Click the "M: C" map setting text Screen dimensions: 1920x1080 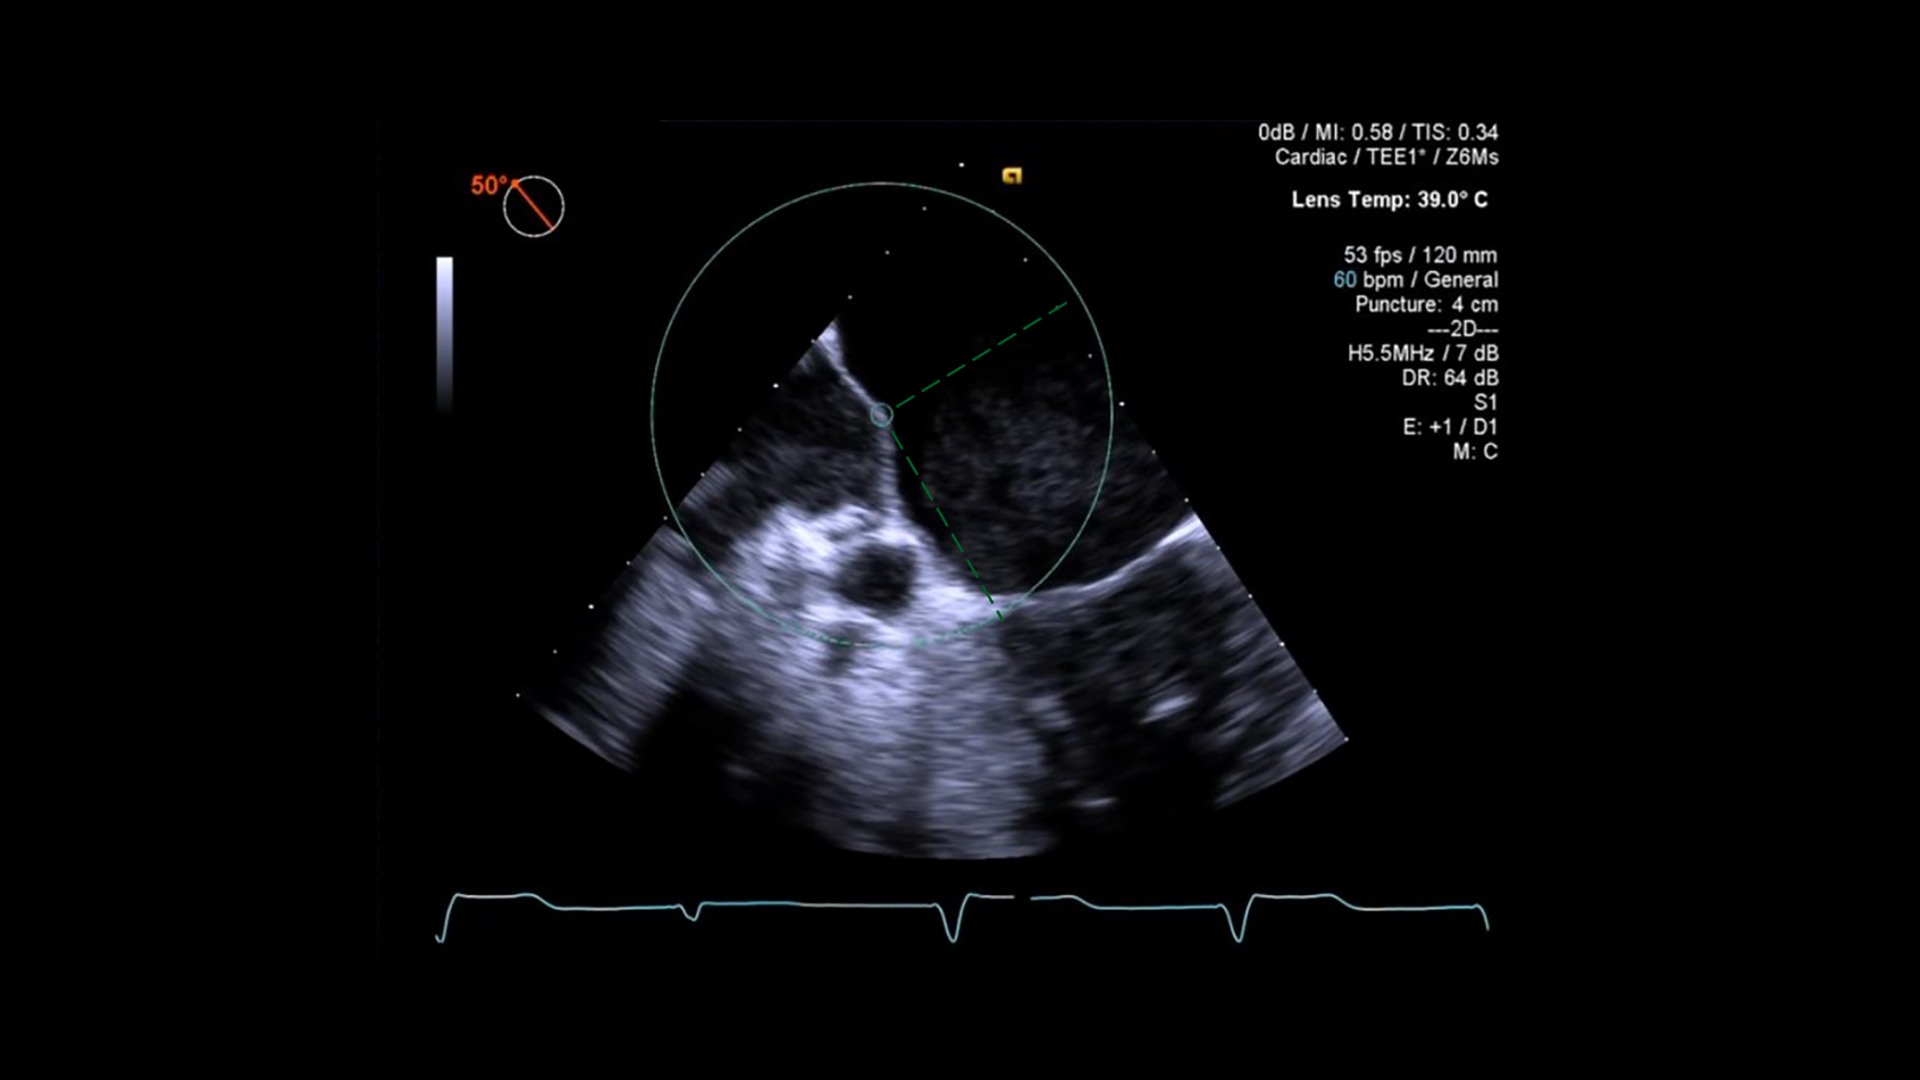coord(1475,451)
